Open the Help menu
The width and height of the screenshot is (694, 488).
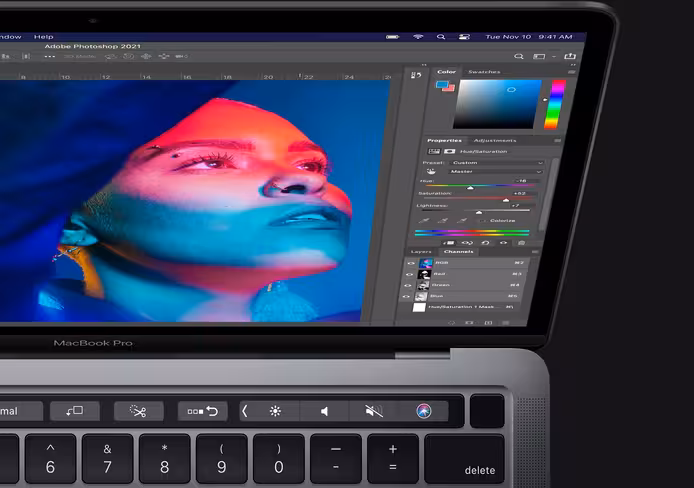pos(43,37)
